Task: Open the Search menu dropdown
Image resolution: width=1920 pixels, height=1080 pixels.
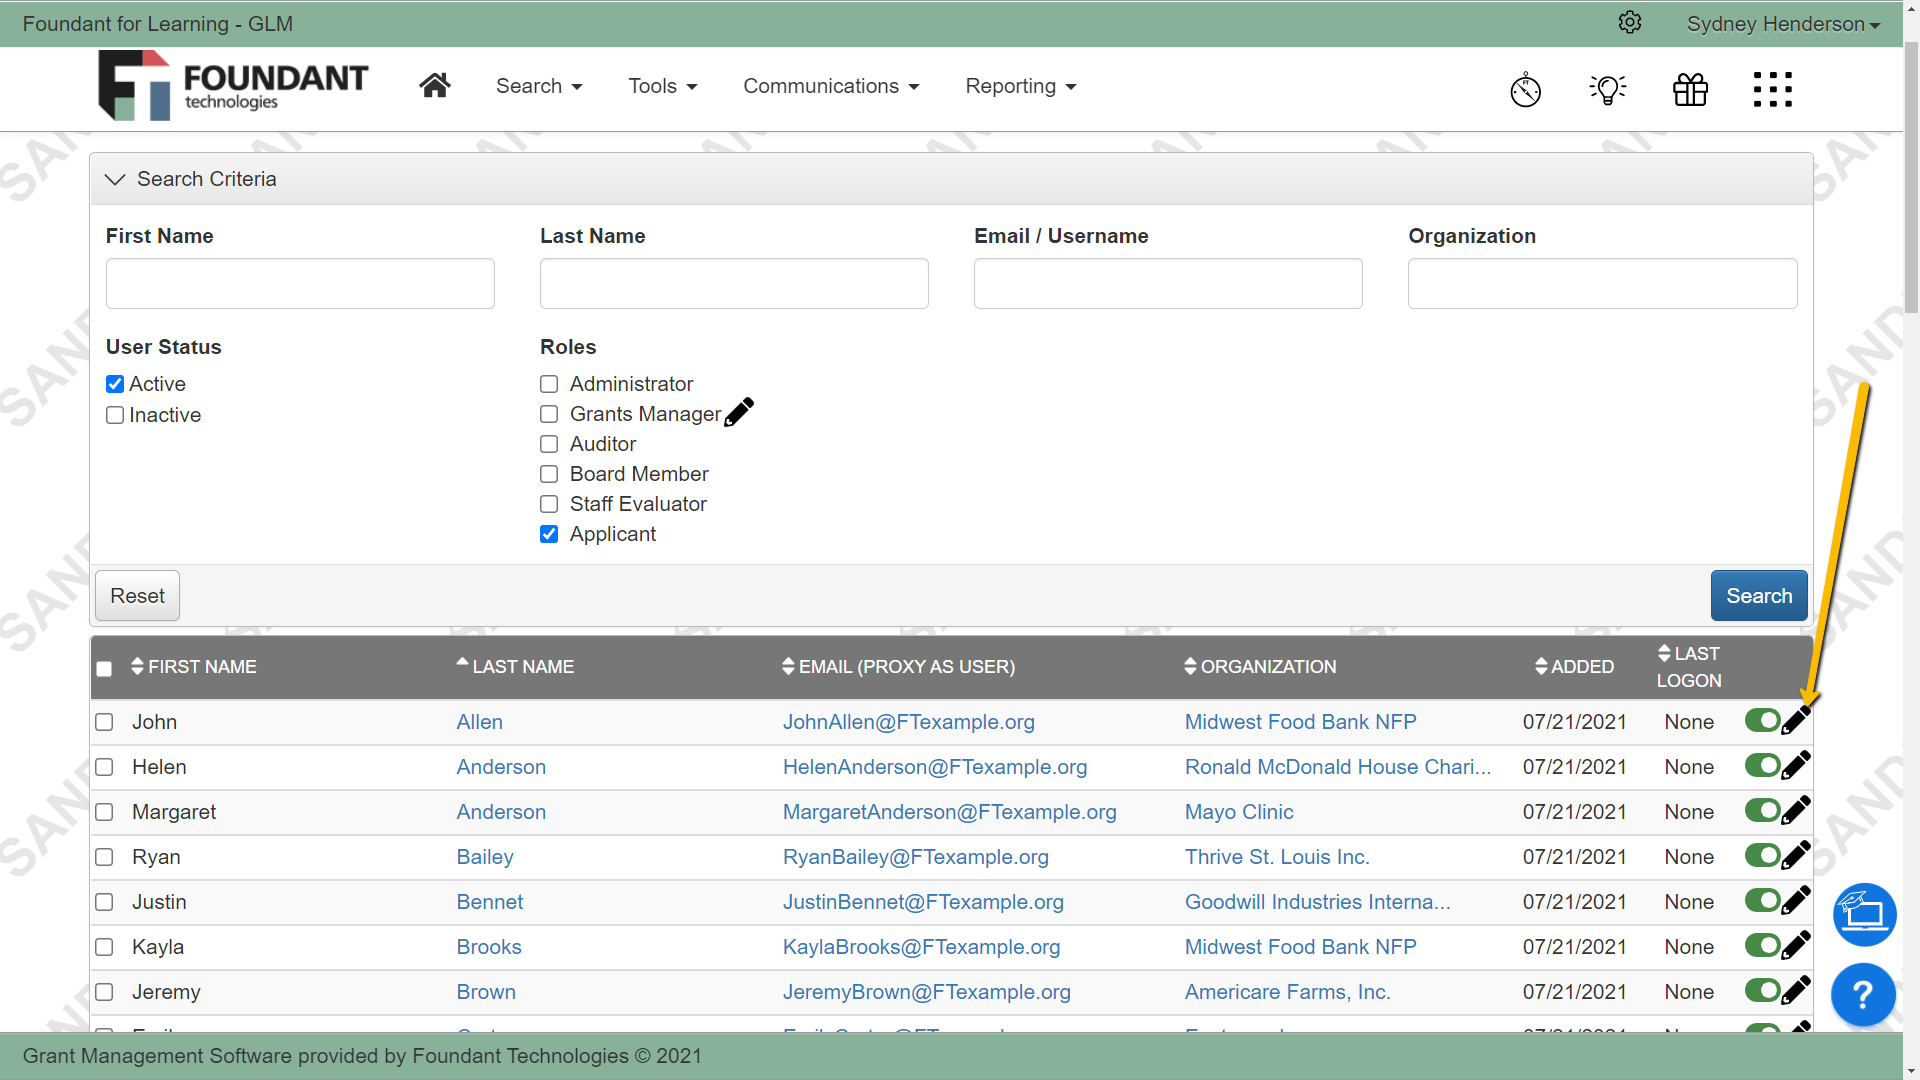Action: (539, 86)
